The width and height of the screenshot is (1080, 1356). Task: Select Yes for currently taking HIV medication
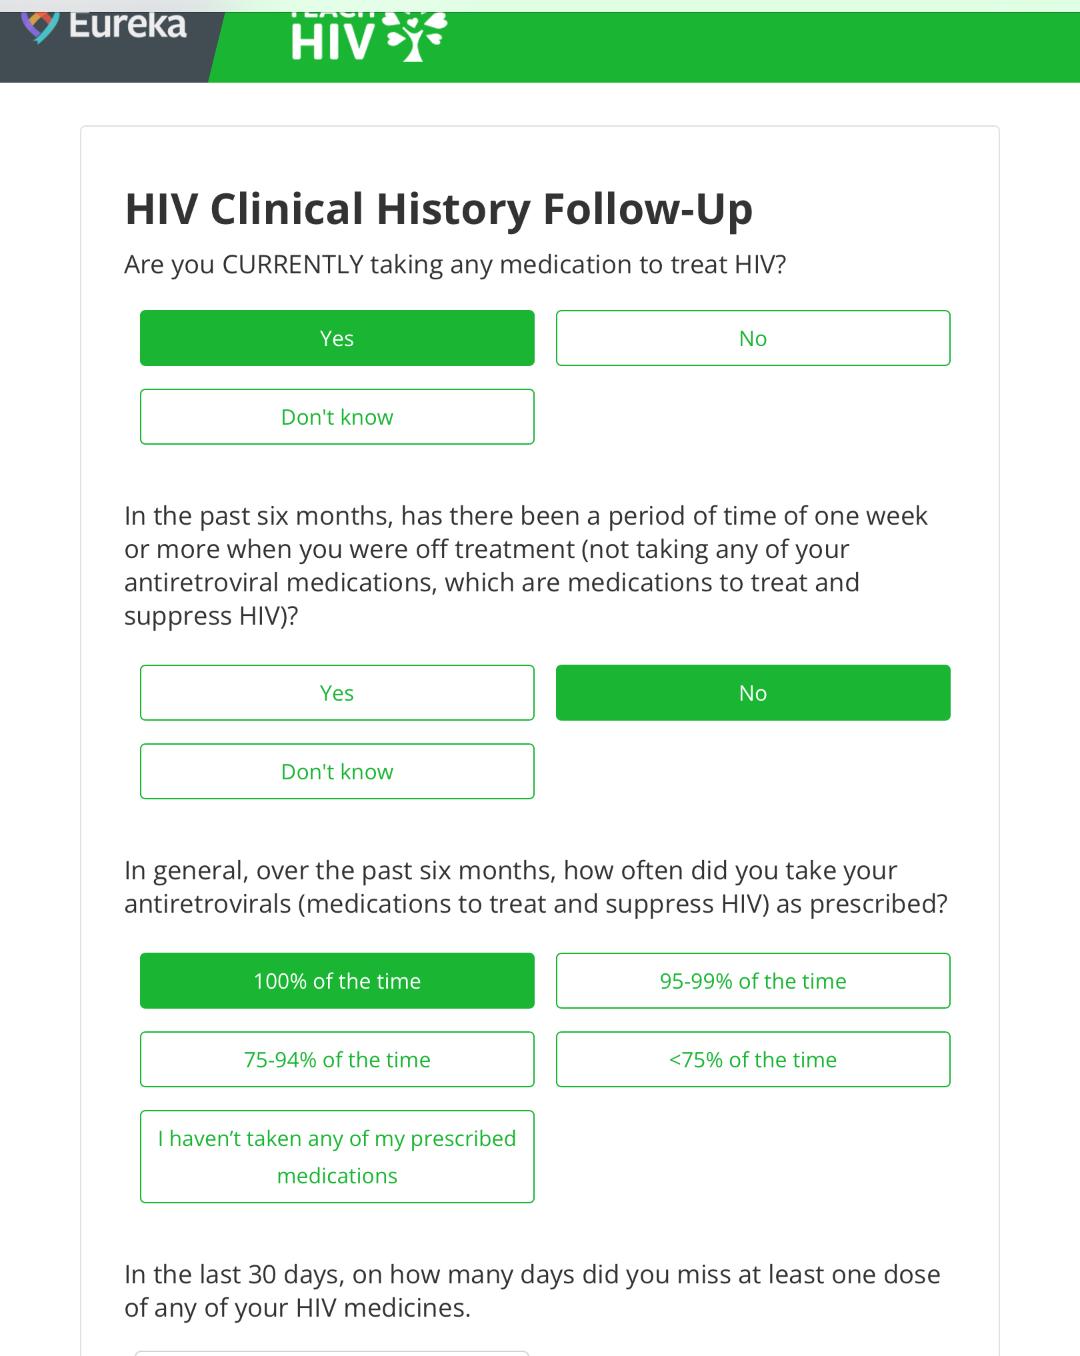pyautogui.click(x=337, y=338)
